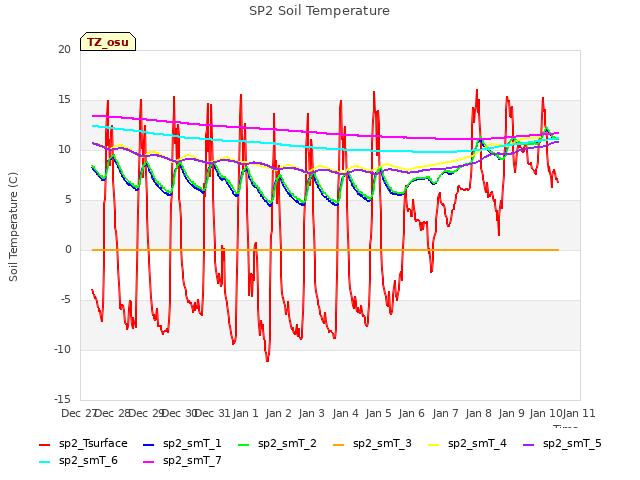640x480 pixels.
Task: Click the orange sp2_smT_3 legend swatch
Action: pos(339,444)
